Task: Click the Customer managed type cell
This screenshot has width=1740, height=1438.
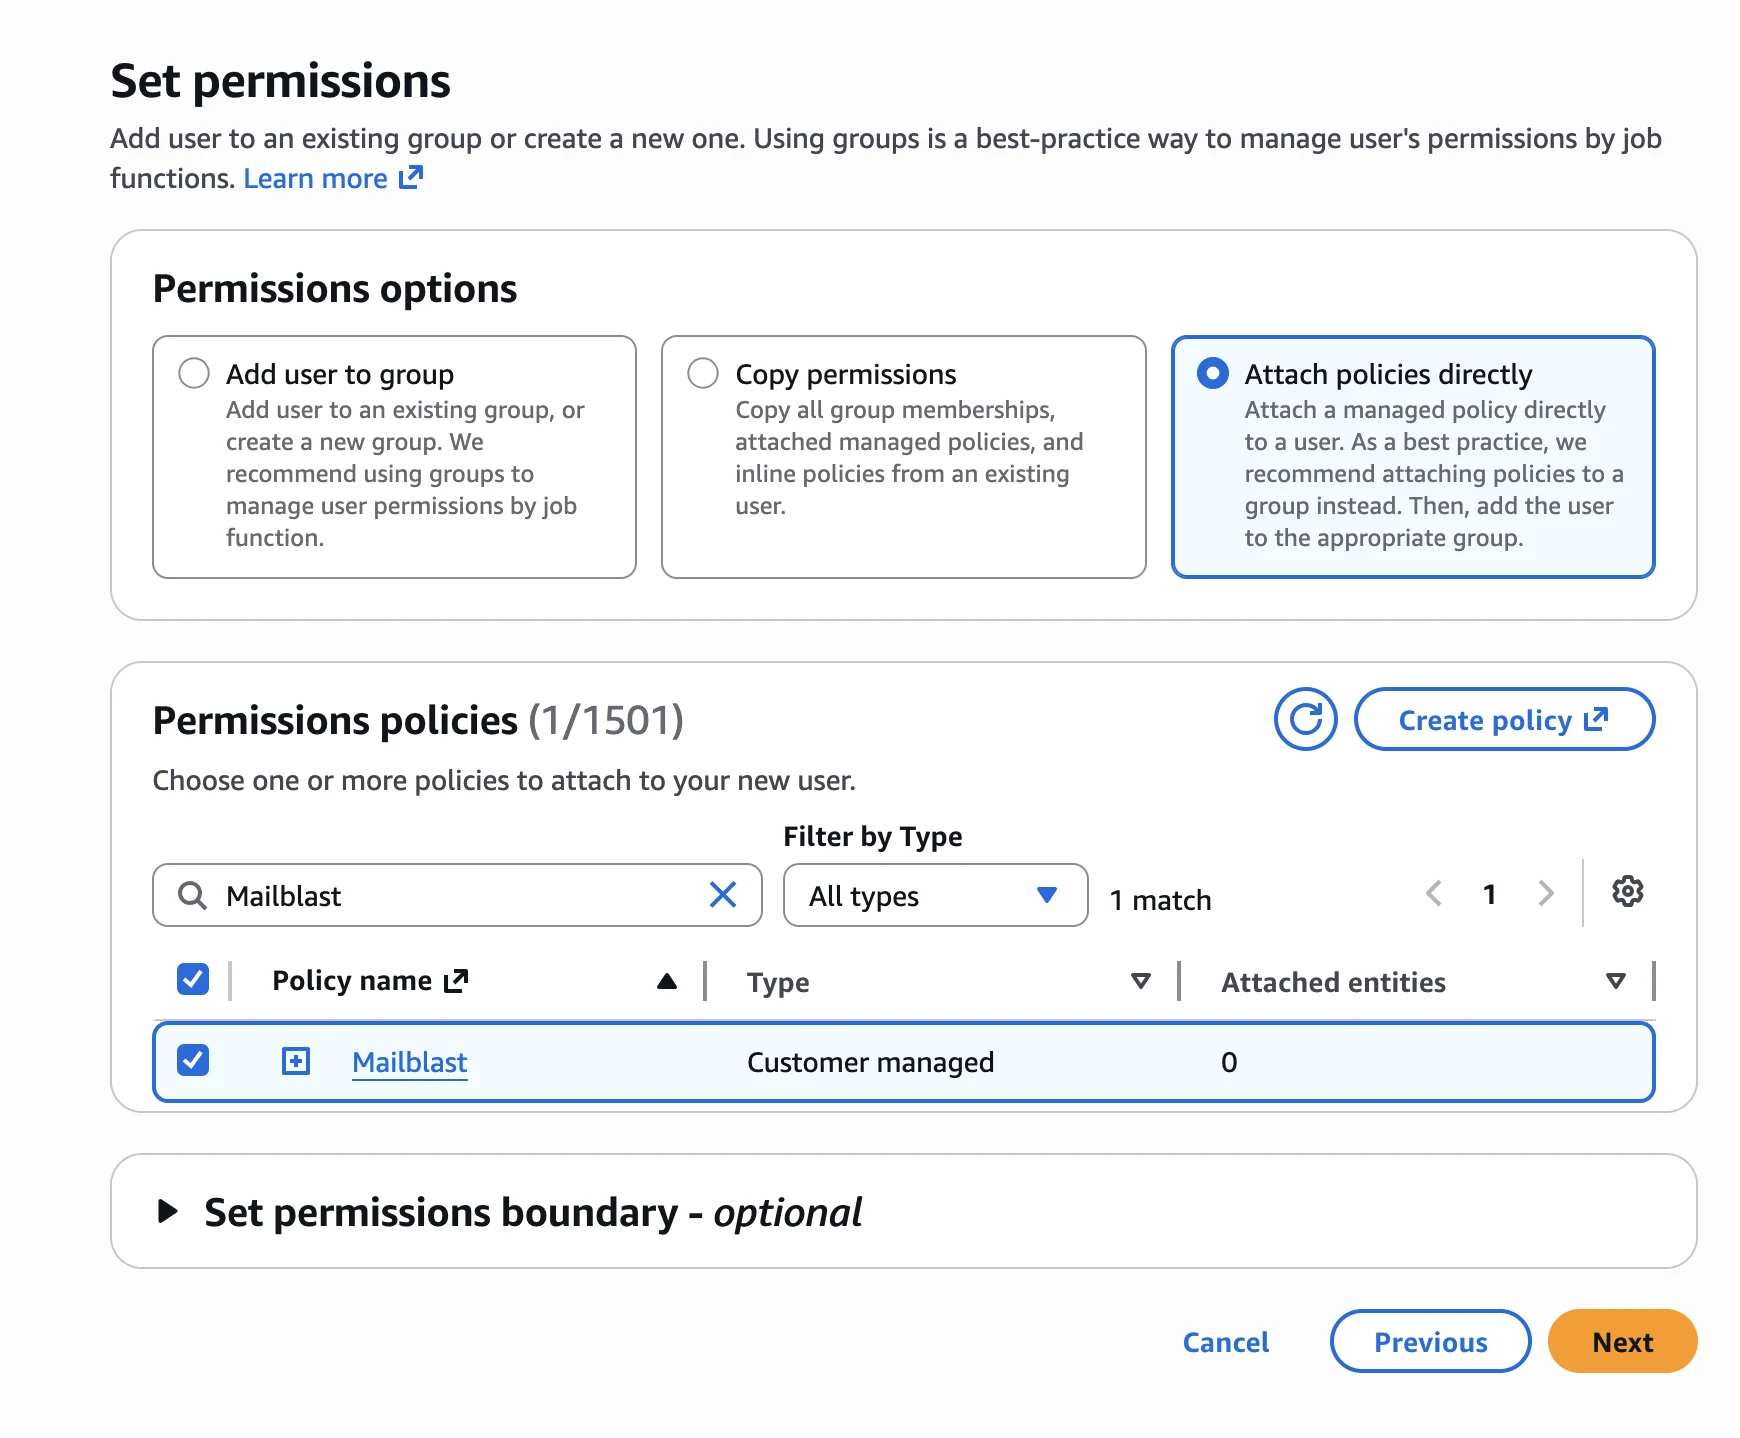Action: [870, 1062]
